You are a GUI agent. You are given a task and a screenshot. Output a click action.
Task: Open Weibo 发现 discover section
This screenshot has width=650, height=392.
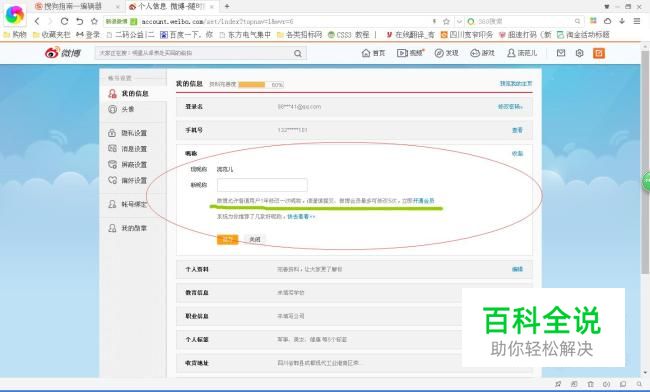tap(446, 53)
